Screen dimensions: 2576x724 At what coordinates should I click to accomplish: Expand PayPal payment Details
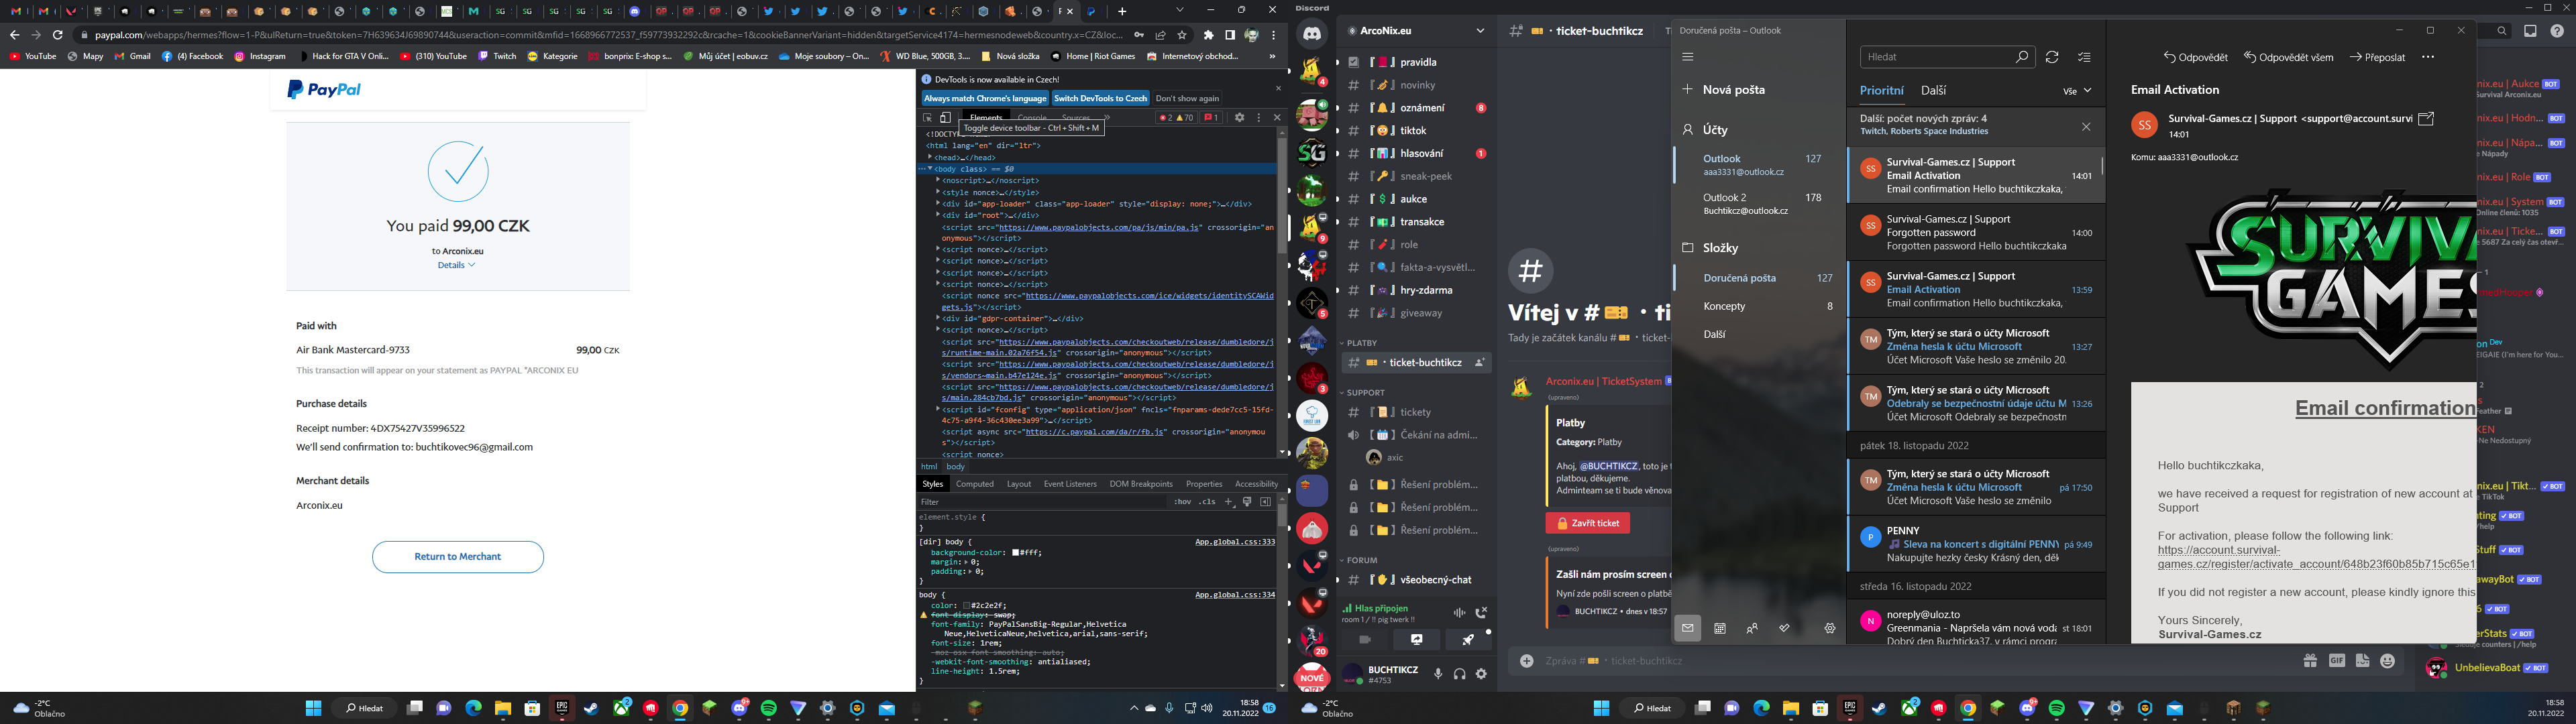click(456, 265)
